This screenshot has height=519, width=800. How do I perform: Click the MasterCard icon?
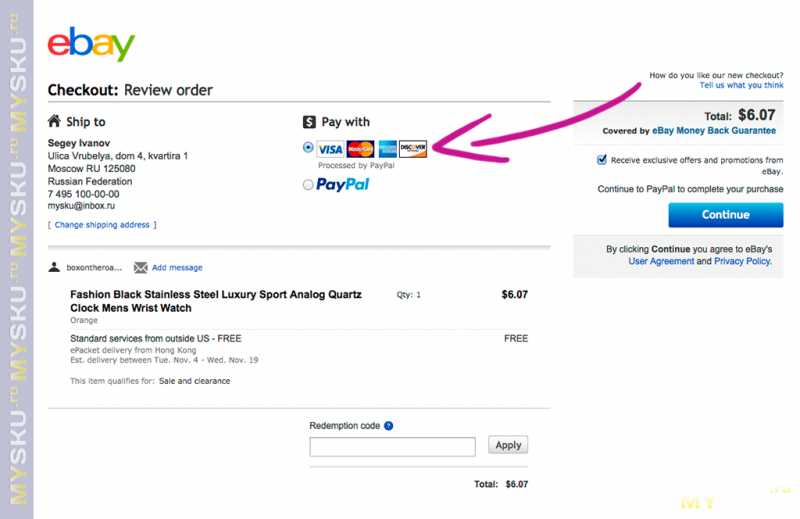361,149
